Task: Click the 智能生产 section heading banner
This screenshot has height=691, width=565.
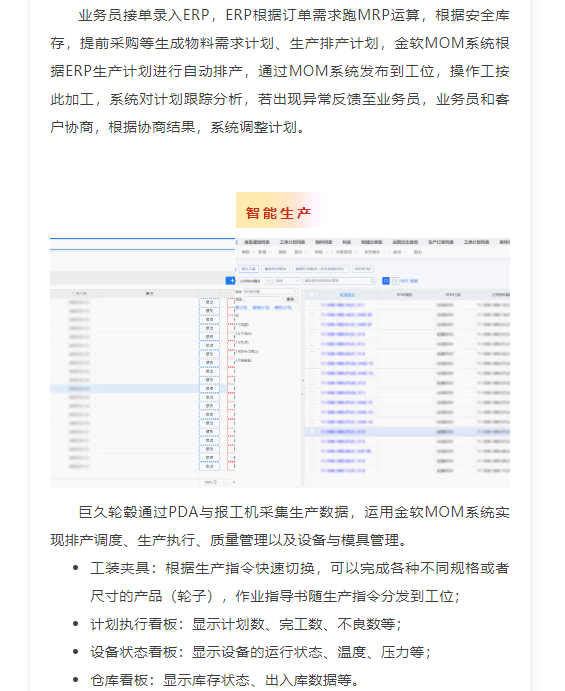Action: pyautogui.click(x=278, y=210)
